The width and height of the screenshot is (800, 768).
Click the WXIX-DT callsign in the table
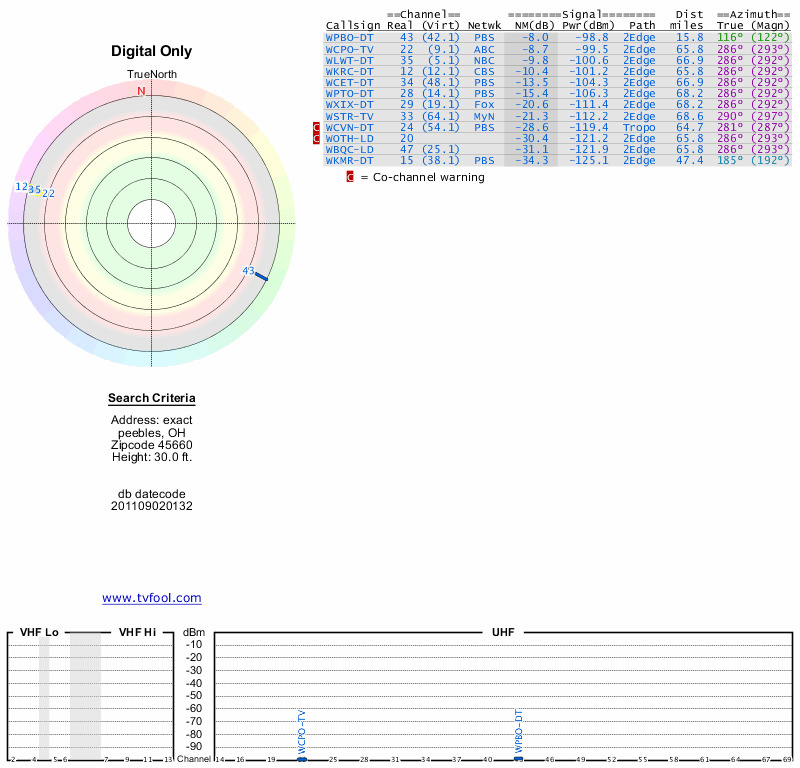tap(349, 104)
